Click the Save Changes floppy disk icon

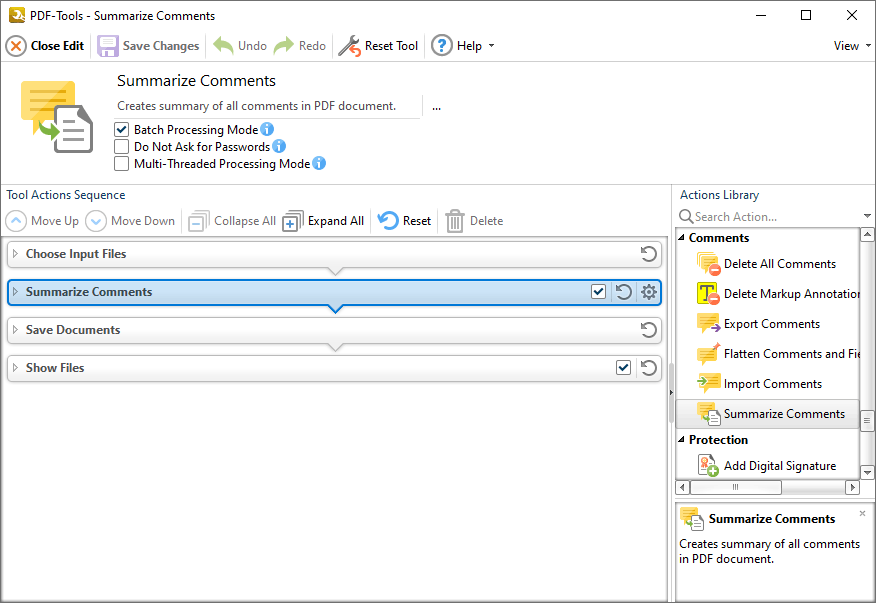click(108, 46)
